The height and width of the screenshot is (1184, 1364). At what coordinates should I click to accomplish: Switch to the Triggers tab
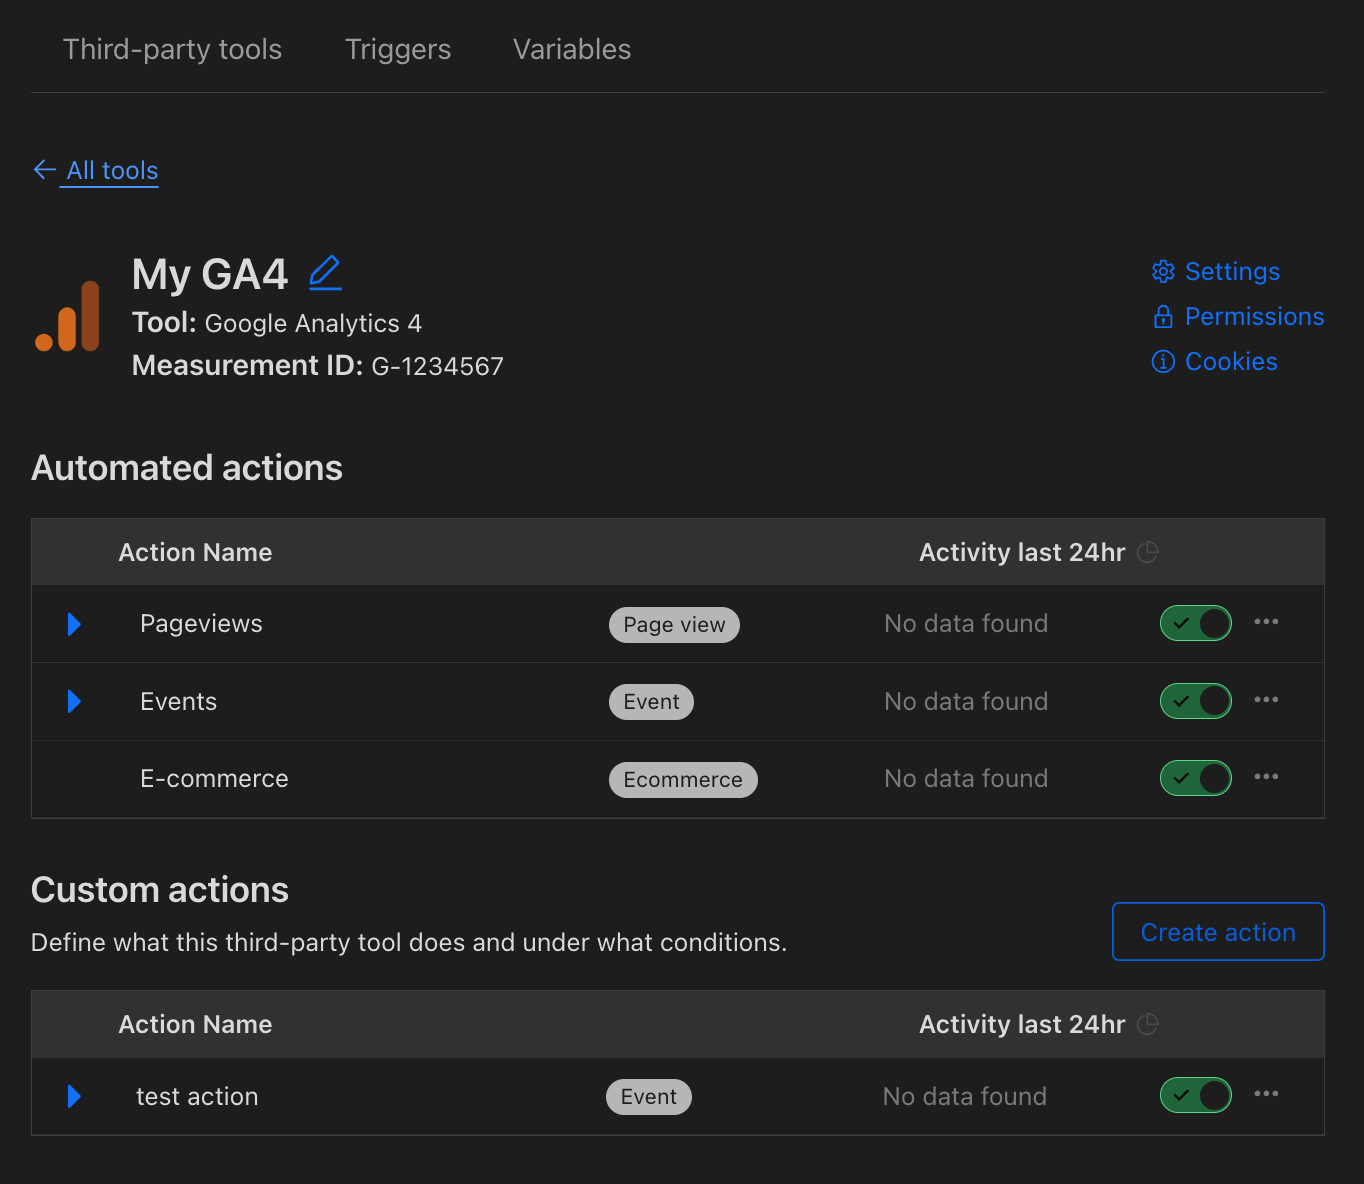click(x=397, y=49)
